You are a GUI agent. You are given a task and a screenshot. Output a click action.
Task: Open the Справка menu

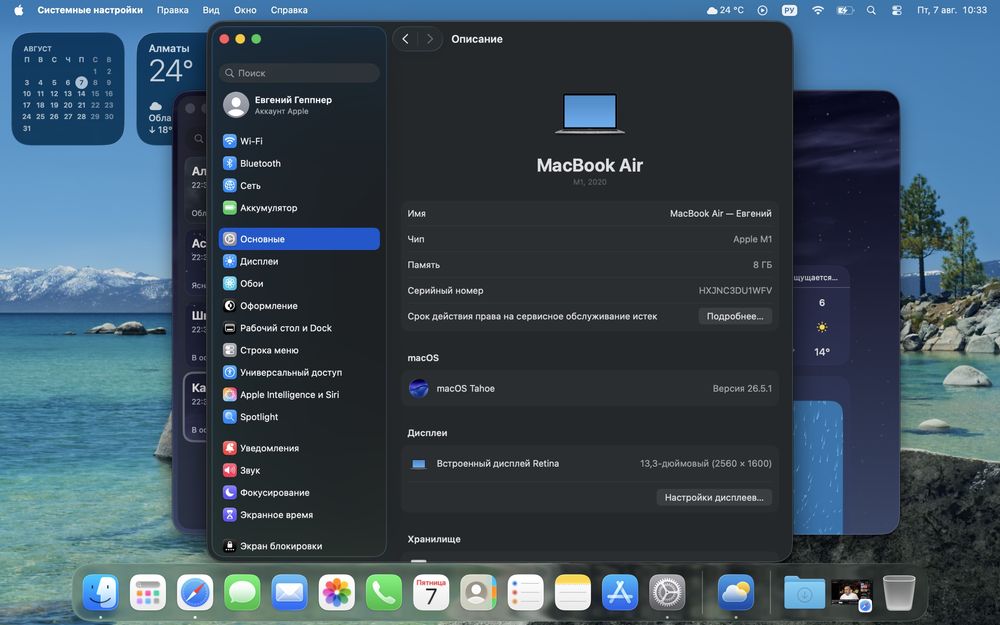pos(289,10)
